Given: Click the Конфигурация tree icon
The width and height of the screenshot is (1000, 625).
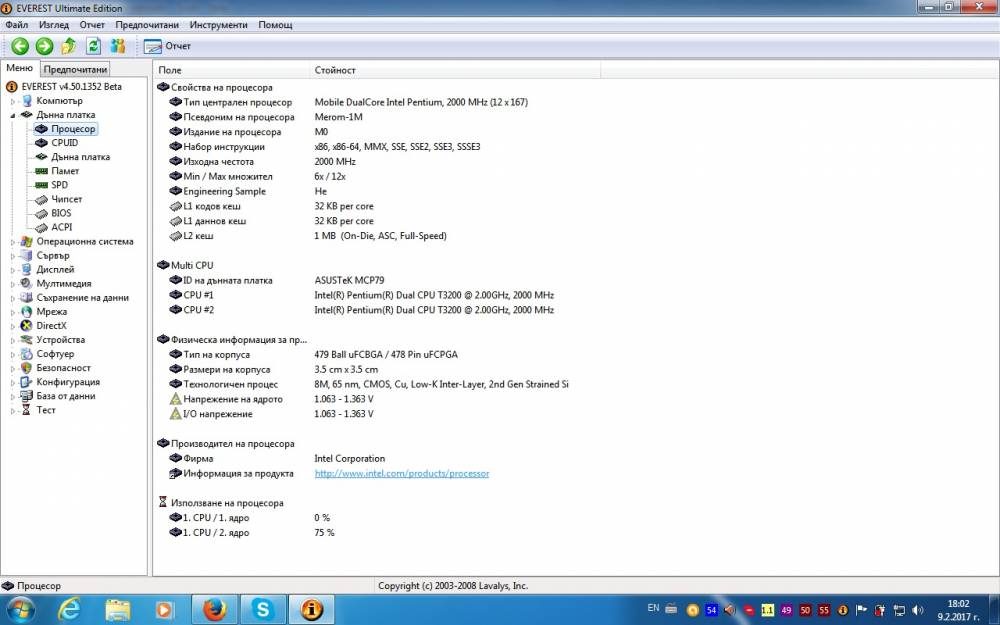Looking at the screenshot, I should (x=26, y=382).
